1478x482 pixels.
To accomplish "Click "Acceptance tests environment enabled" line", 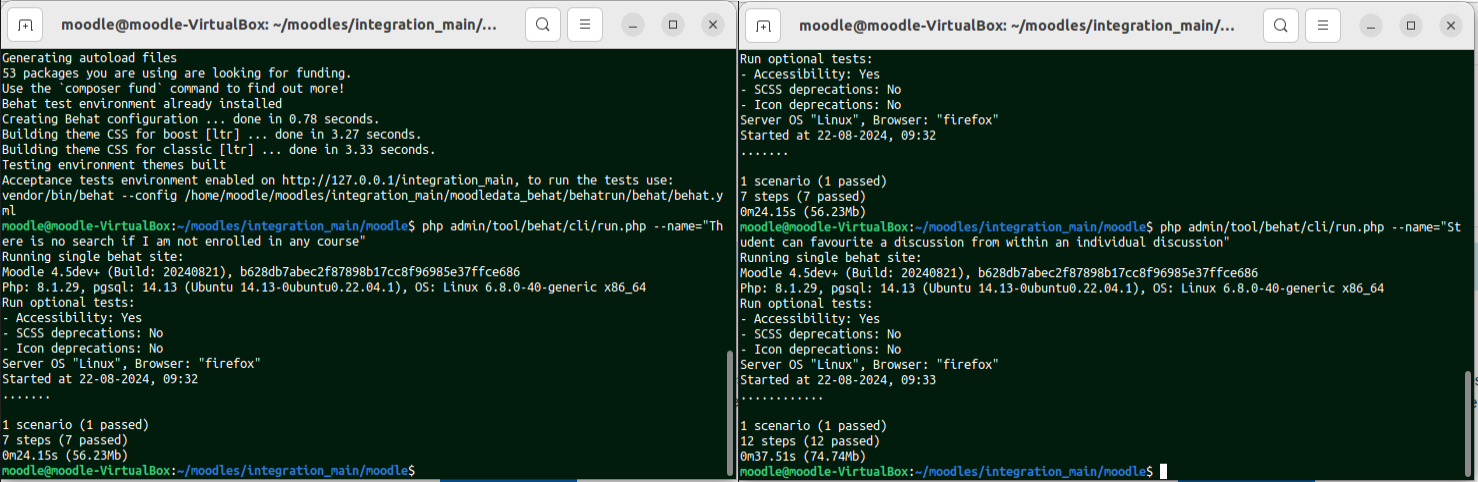I will click(x=338, y=180).
